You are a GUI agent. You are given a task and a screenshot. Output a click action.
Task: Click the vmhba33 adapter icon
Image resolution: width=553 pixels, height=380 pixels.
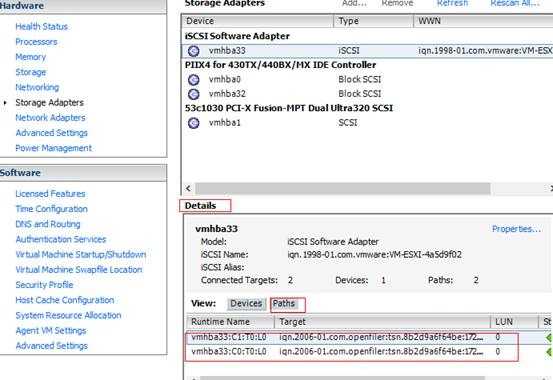(193, 51)
